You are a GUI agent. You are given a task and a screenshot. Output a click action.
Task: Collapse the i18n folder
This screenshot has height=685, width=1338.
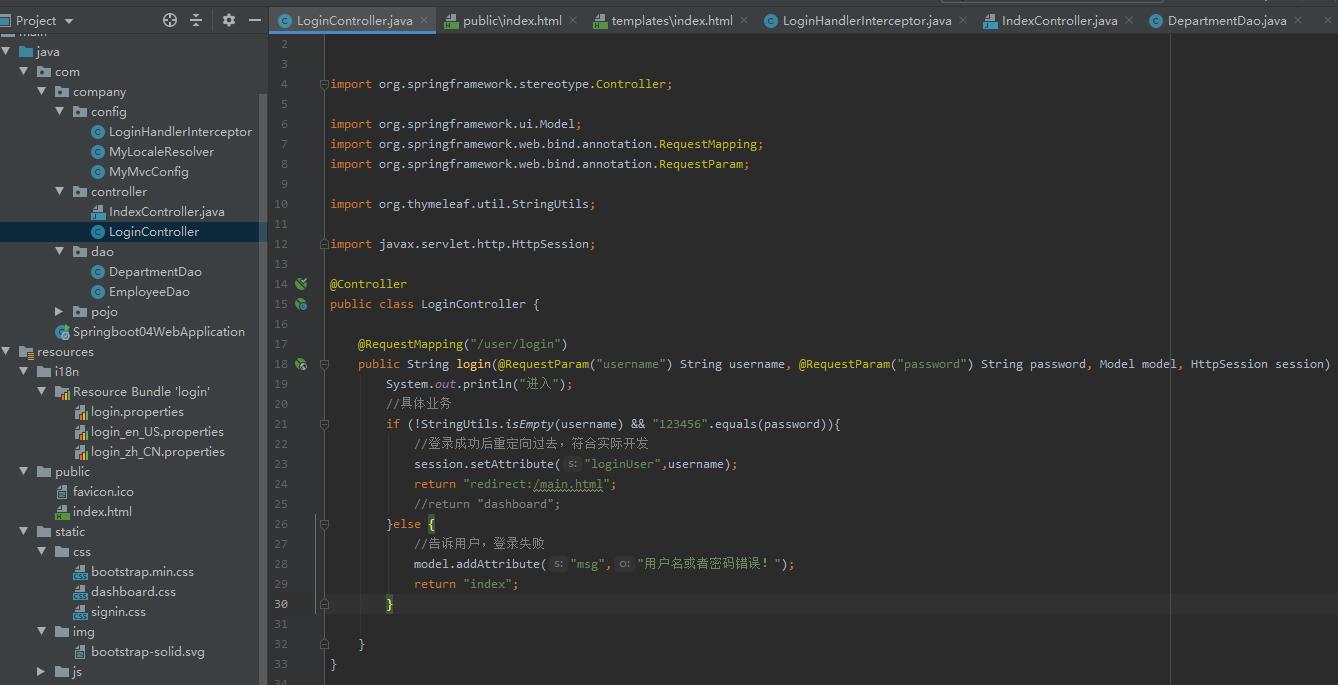click(25, 372)
